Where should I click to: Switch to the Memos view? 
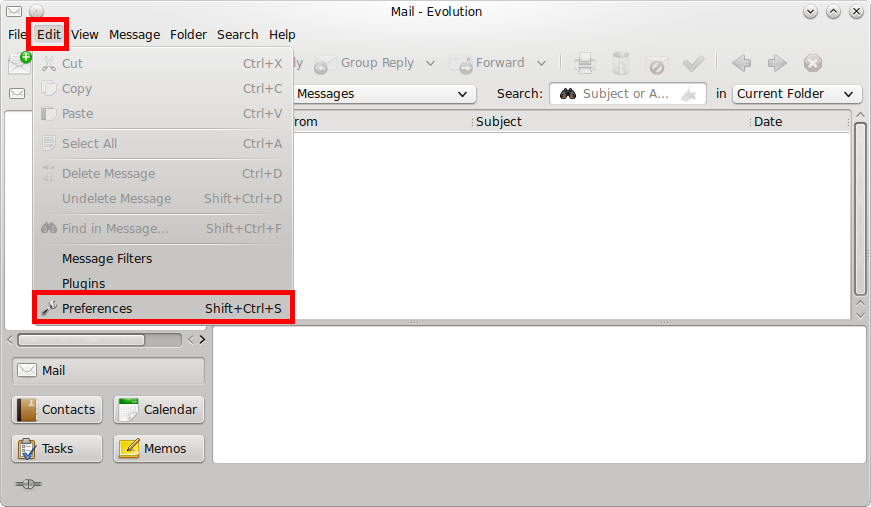159,449
